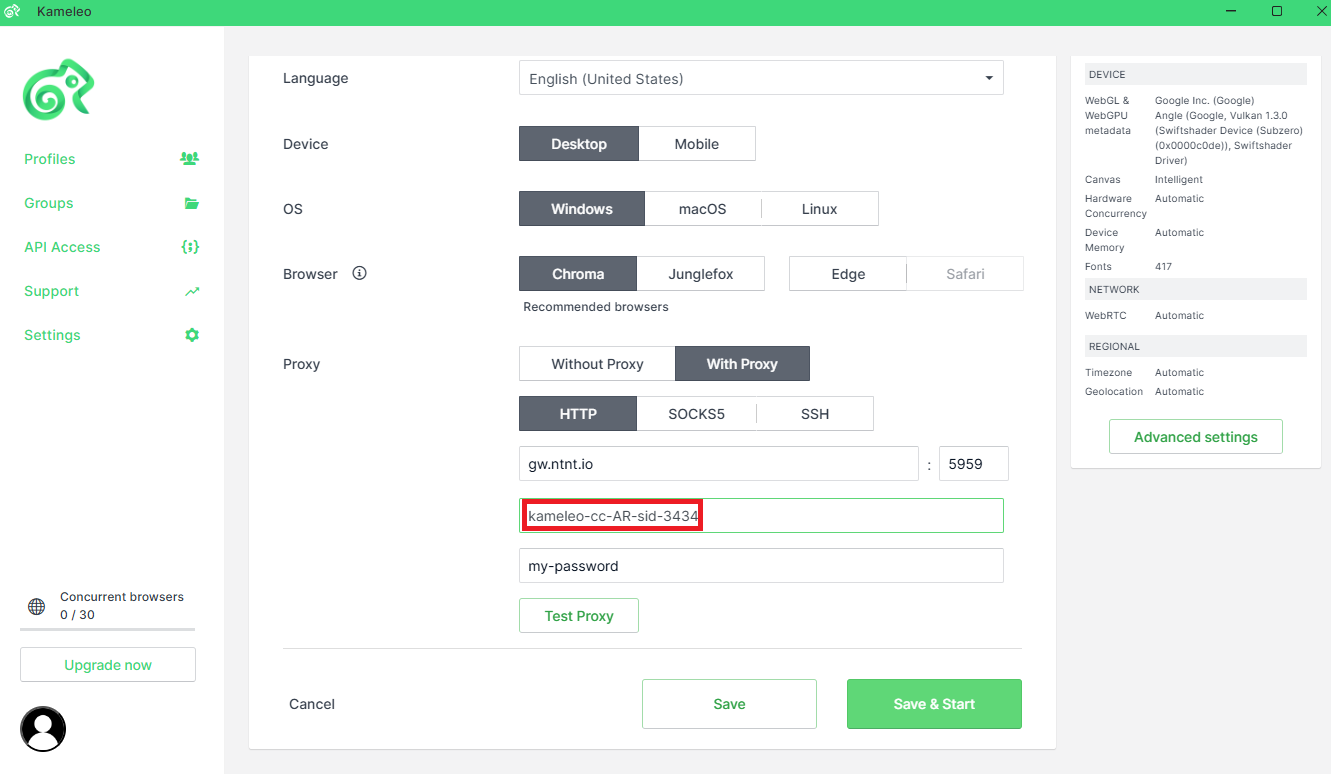The width and height of the screenshot is (1331, 774).
Task: Select the Safari browser
Action: click(x=965, y=274)
